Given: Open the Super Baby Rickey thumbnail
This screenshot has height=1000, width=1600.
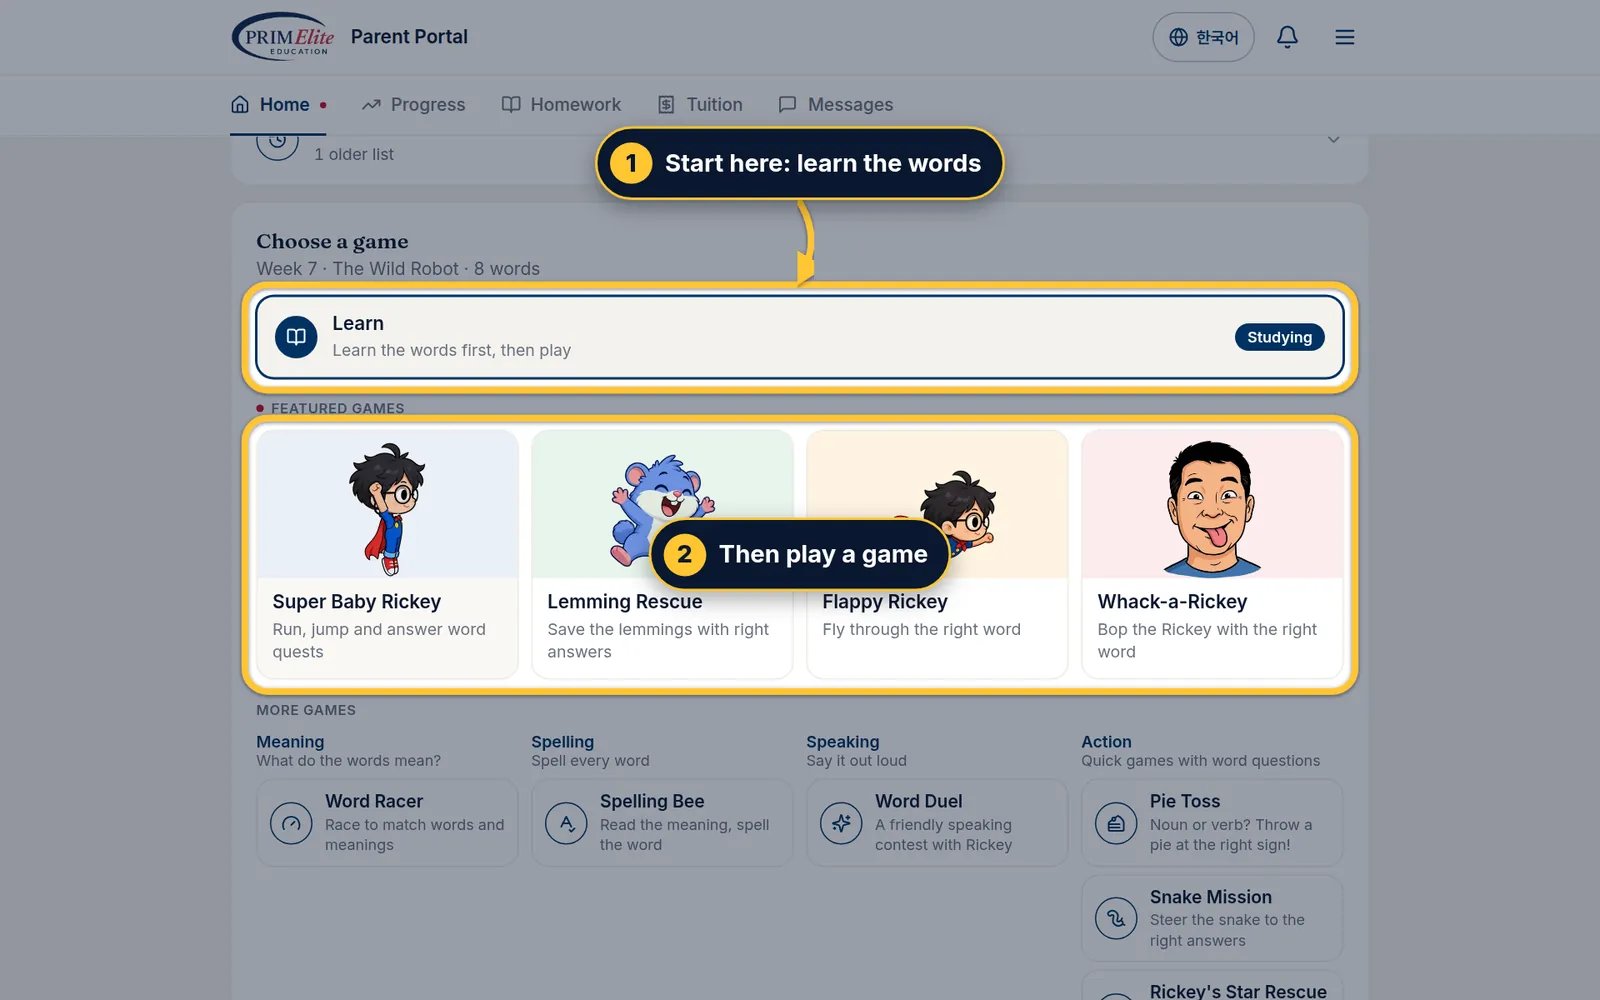Looking at the screenshot, I should point(387,505).
